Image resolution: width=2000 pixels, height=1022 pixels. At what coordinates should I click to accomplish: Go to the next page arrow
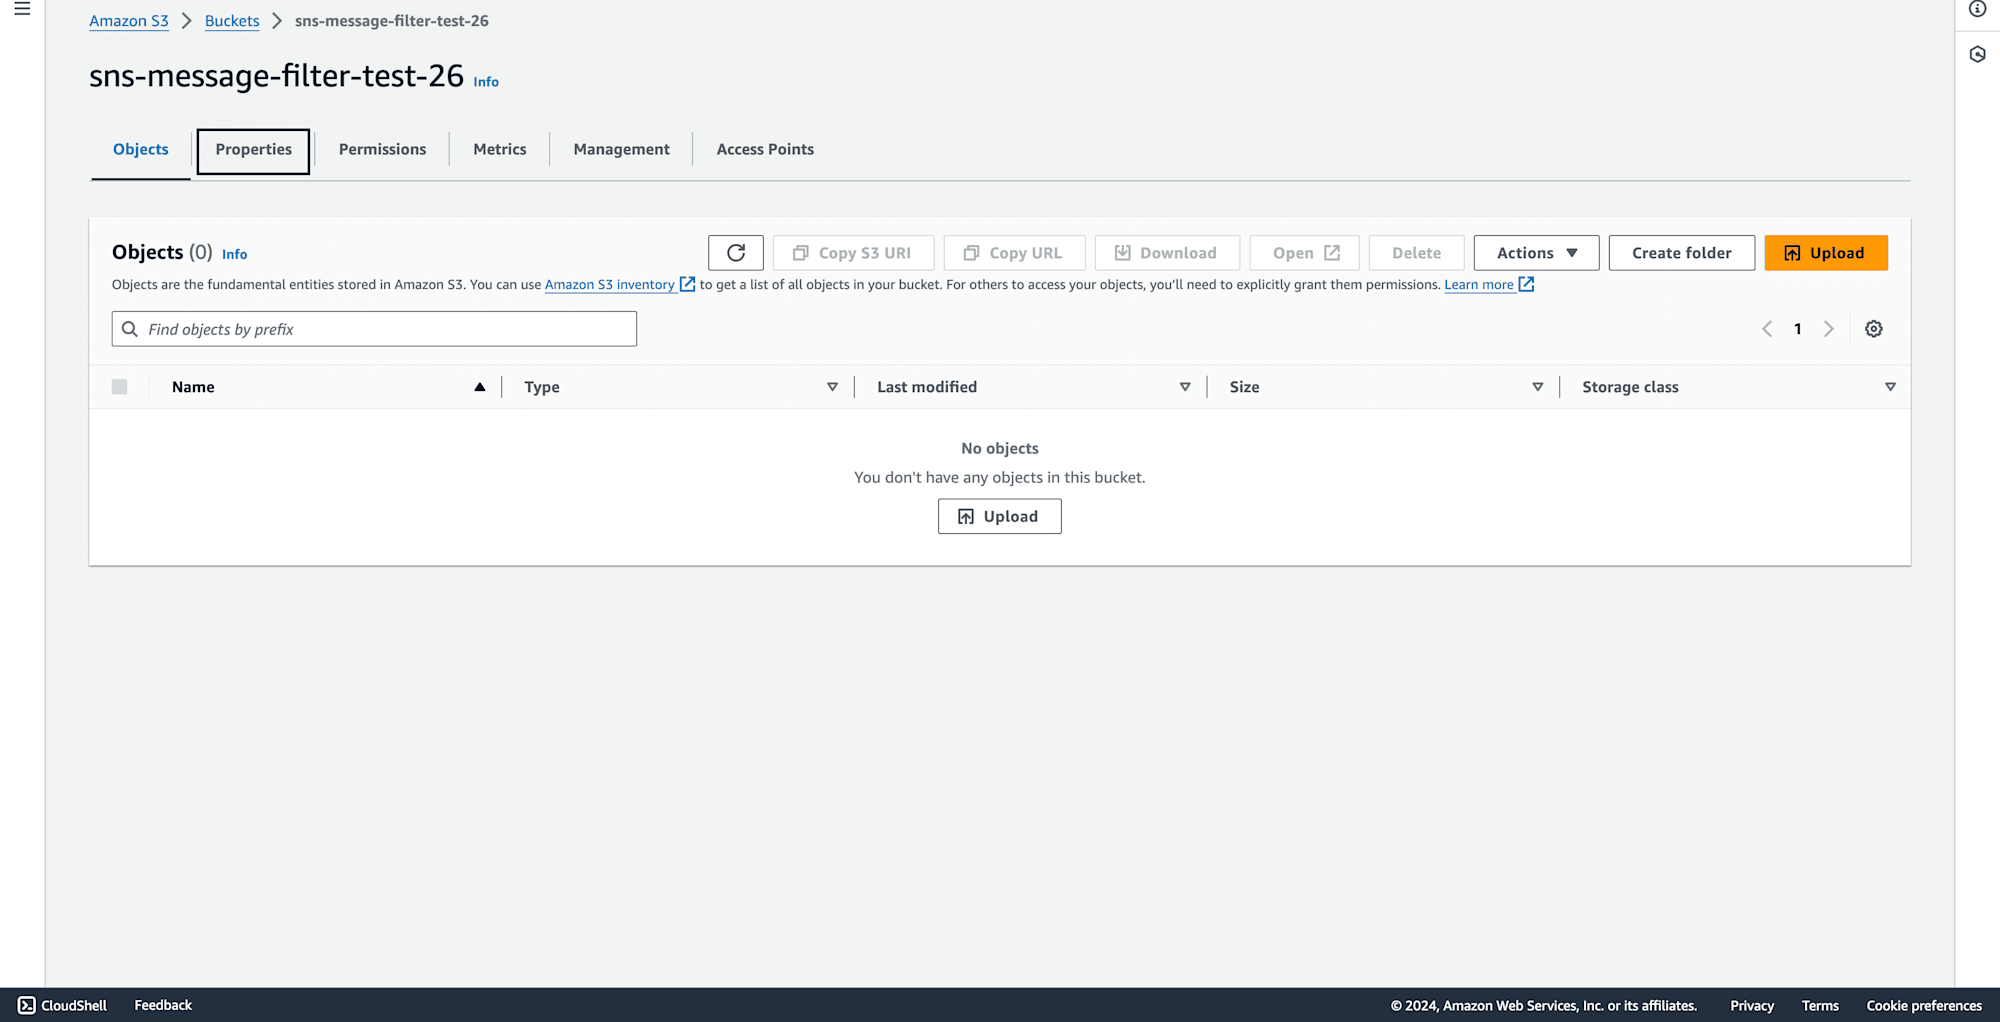coord(1829,329)
